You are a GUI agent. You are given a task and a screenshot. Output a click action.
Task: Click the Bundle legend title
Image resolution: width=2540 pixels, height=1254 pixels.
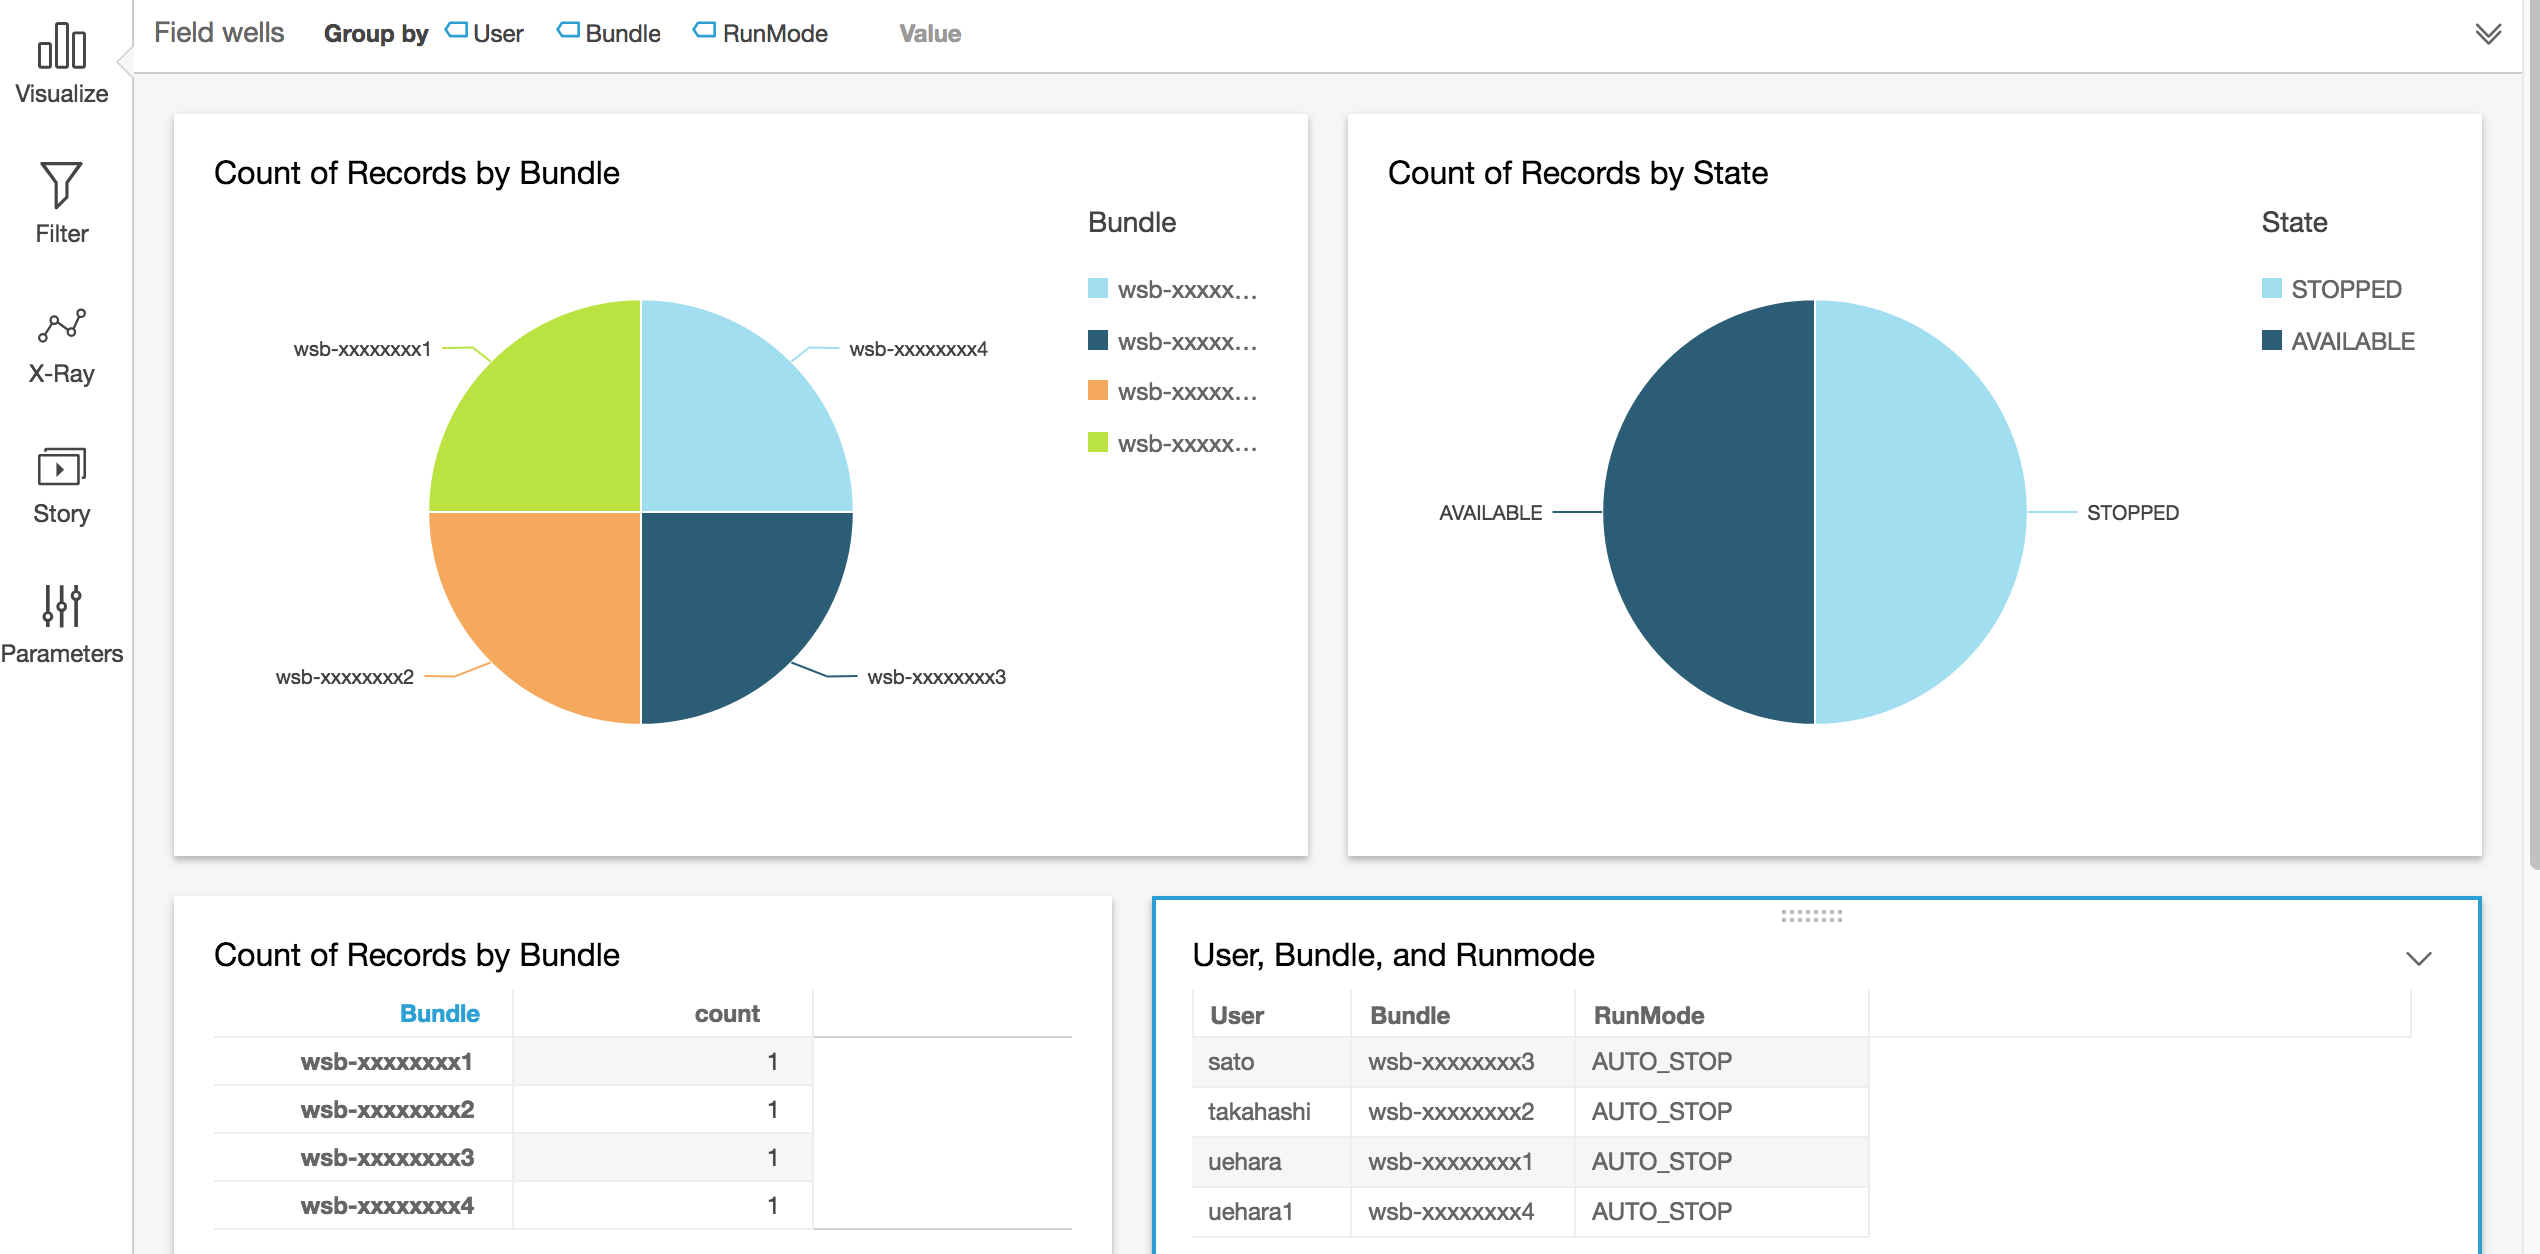click(1132, 222)
